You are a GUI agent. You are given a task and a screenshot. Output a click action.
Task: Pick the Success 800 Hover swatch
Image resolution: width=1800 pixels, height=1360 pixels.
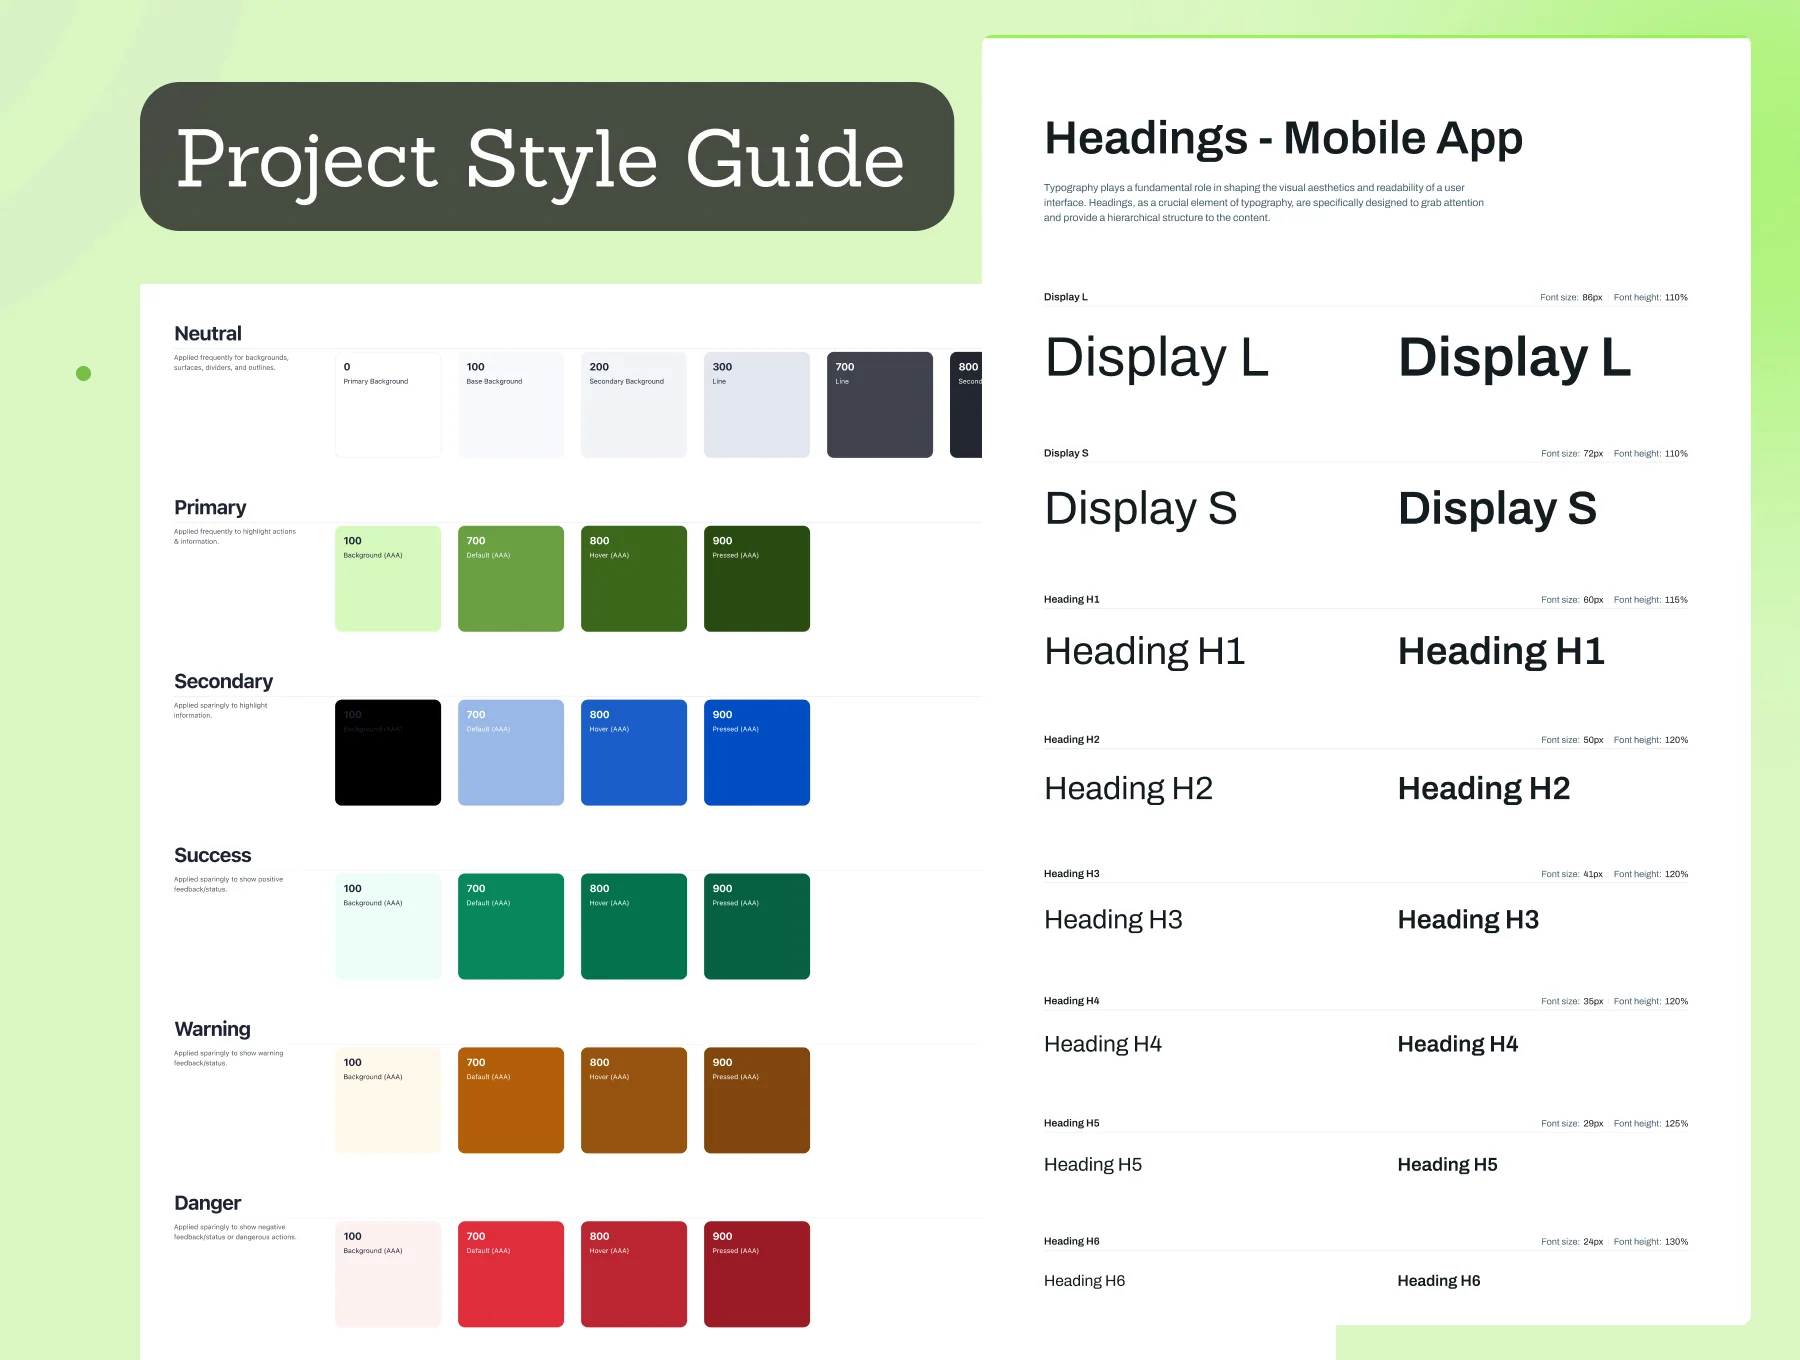[x=634, y=927]
